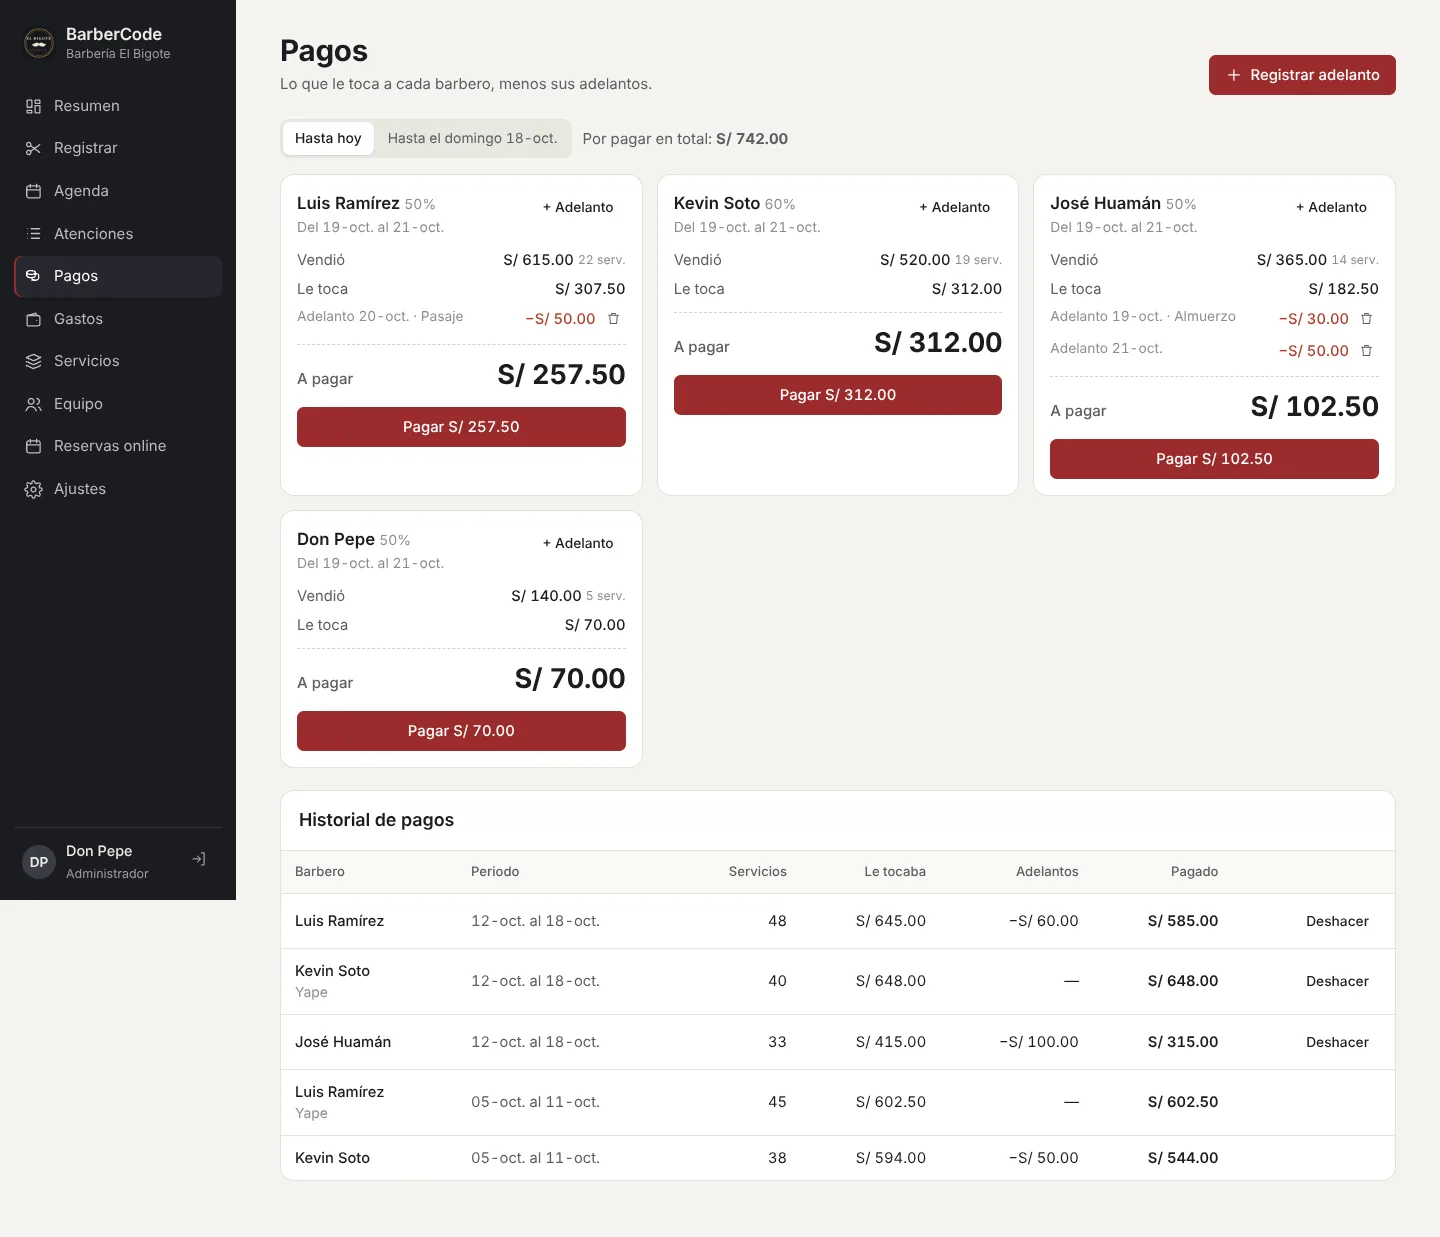Viewport: 1440px width, 1237px height.
Task: Click the Gastos wallet icon
Action: point(33,319)
